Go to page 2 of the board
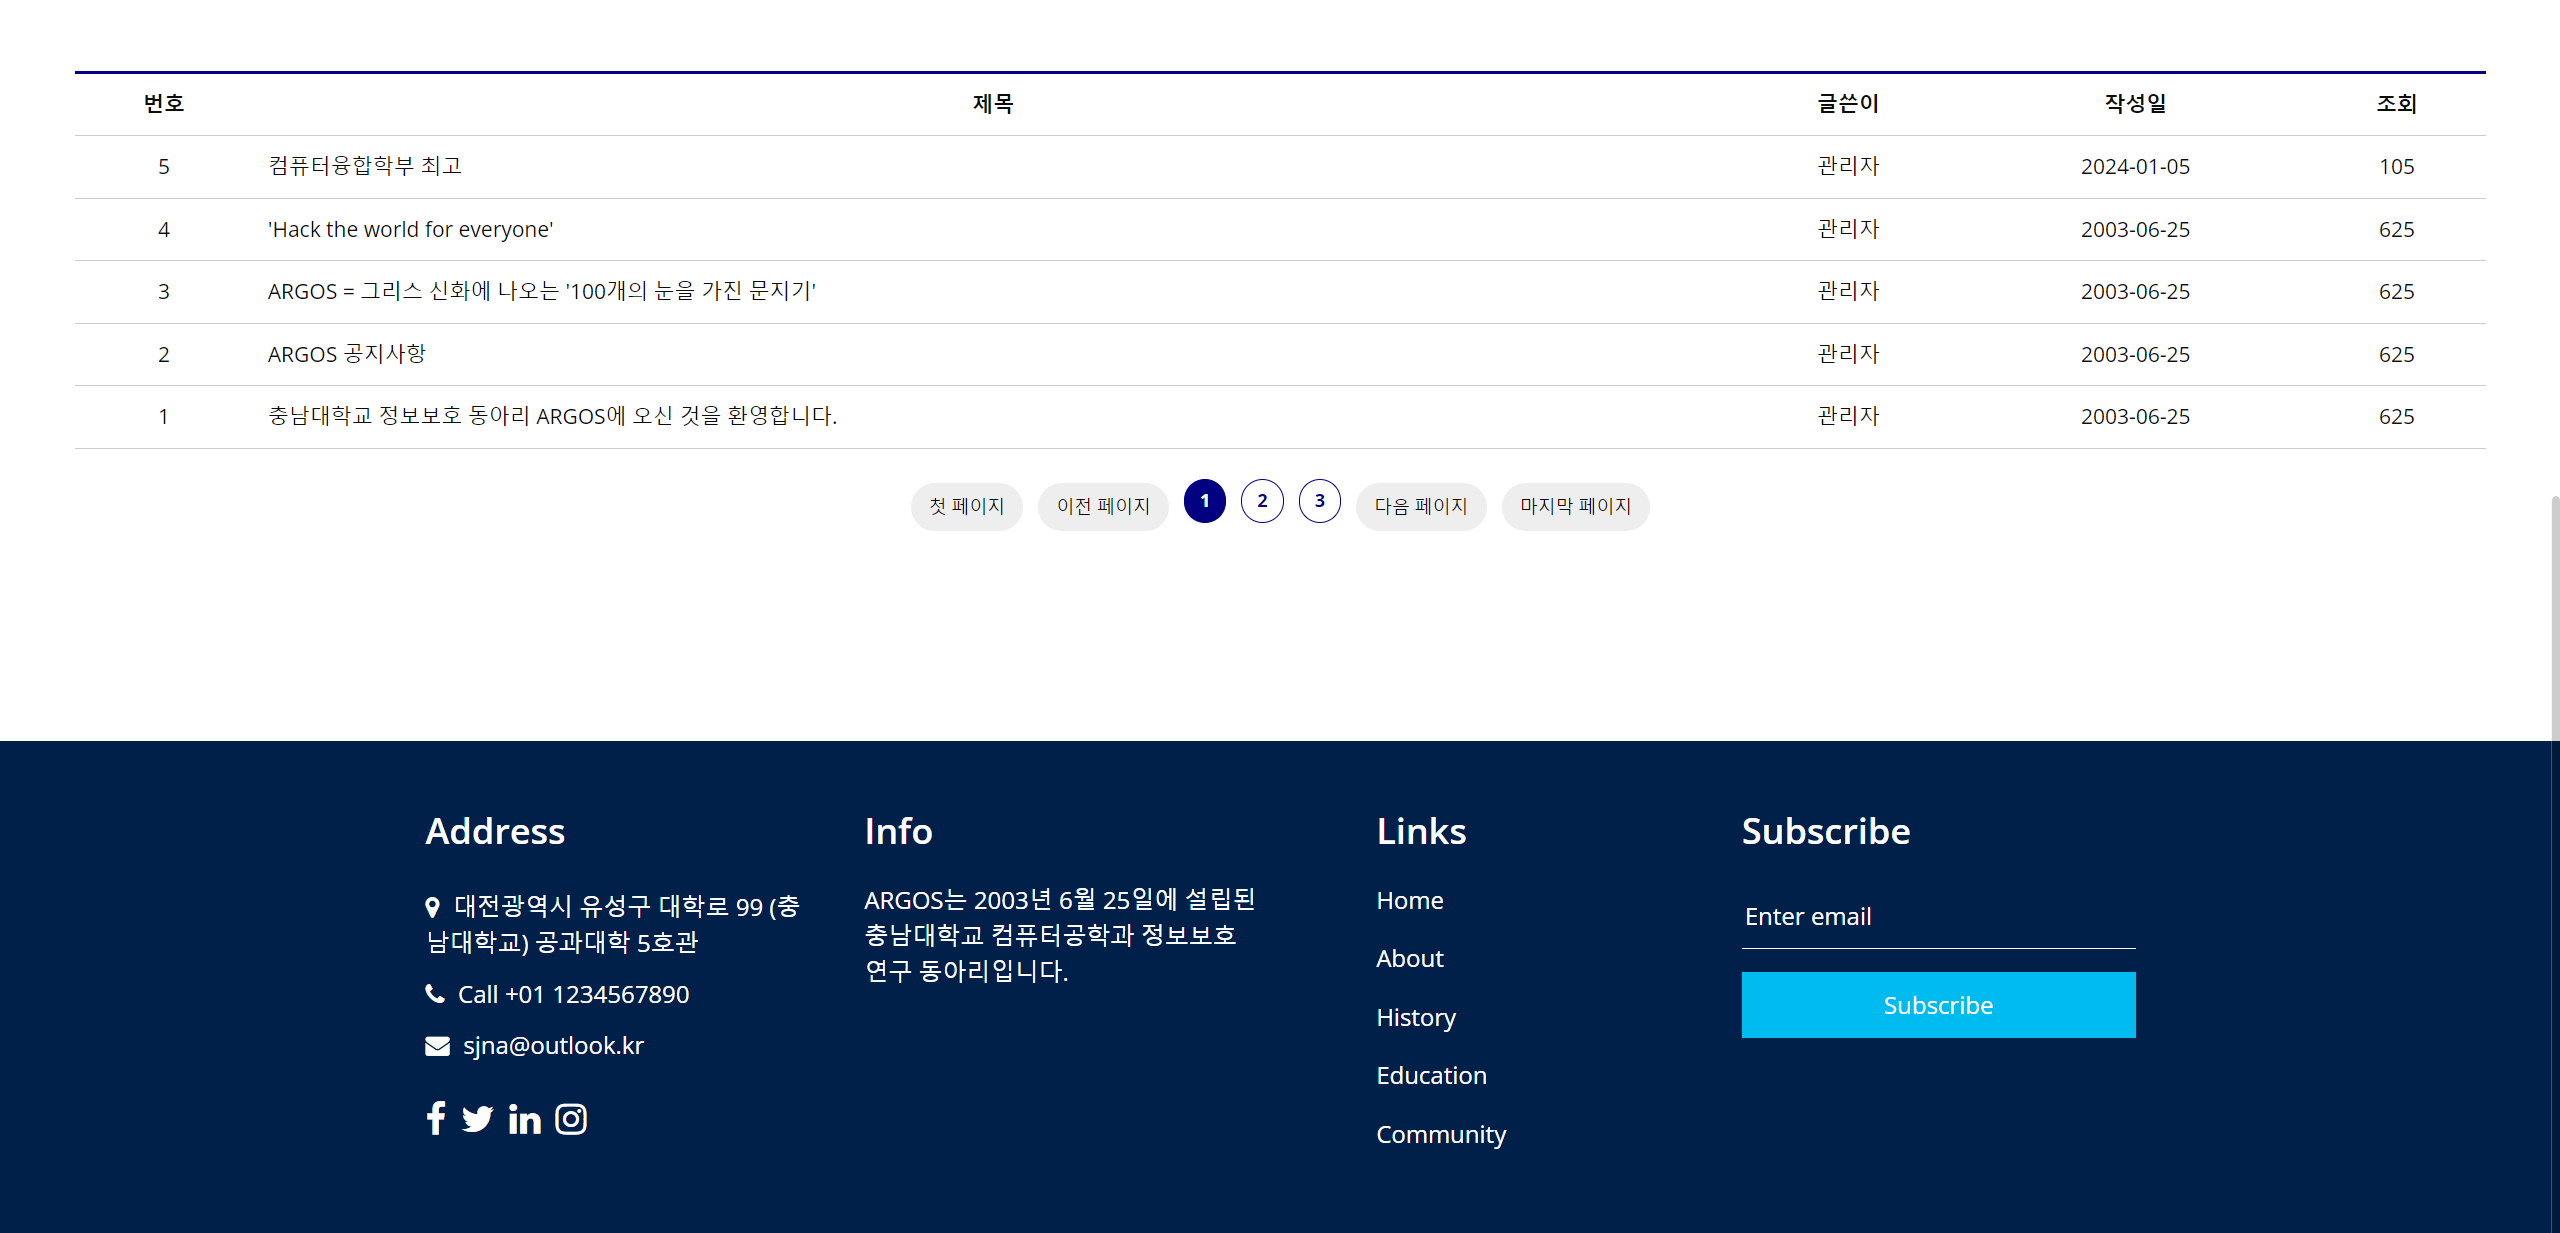 coord(1262,501)
